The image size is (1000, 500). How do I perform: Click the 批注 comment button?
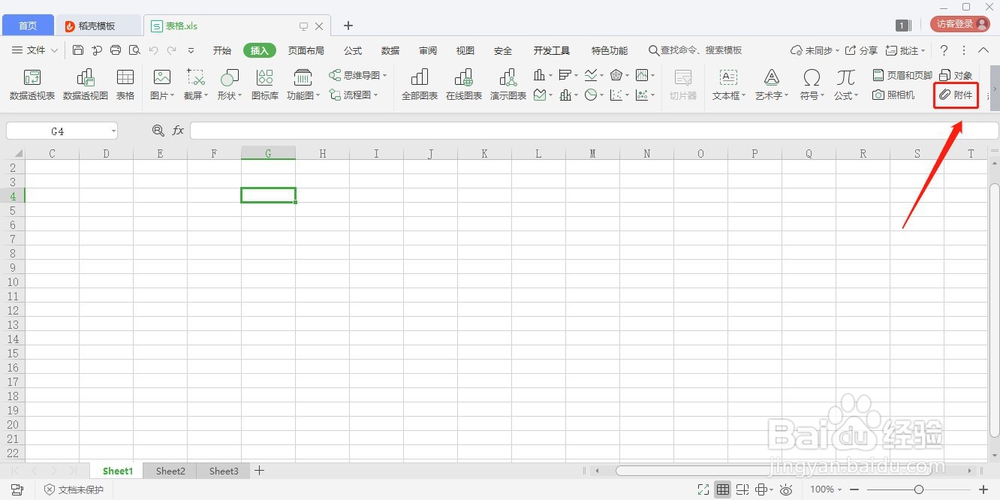tap(905, 50)
